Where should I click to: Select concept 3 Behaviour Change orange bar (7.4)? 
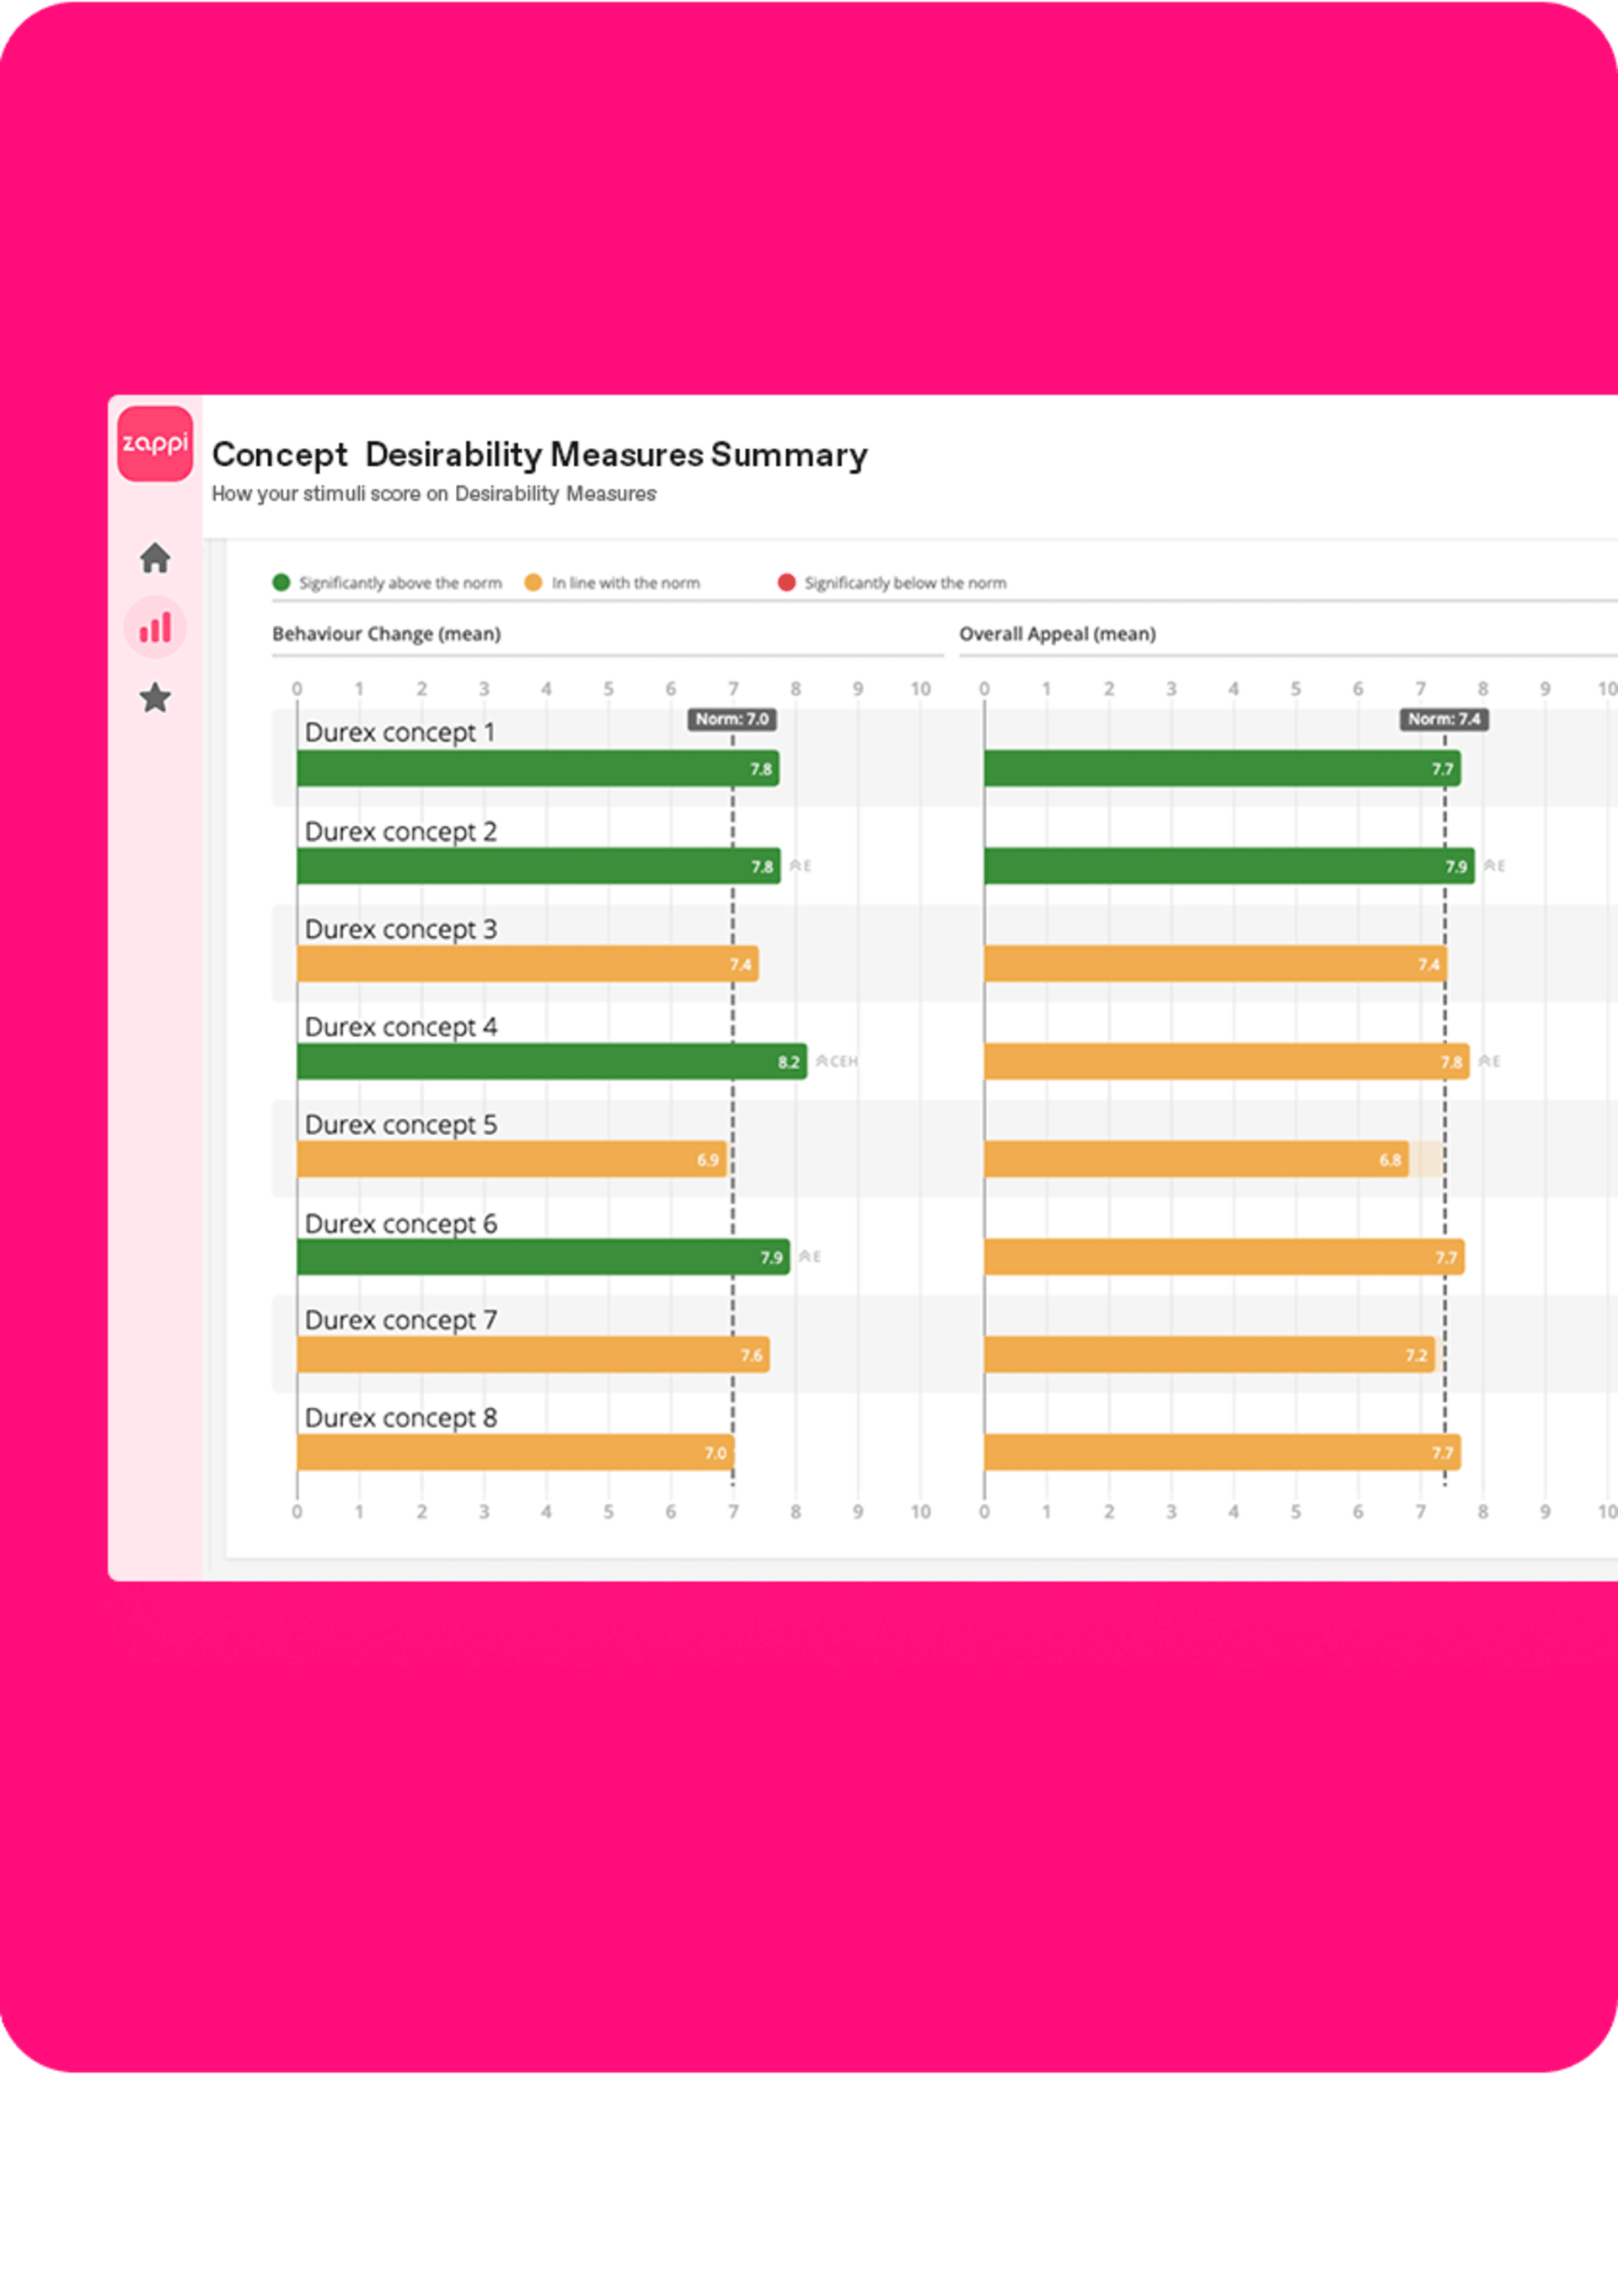click(x=528, y=964)
